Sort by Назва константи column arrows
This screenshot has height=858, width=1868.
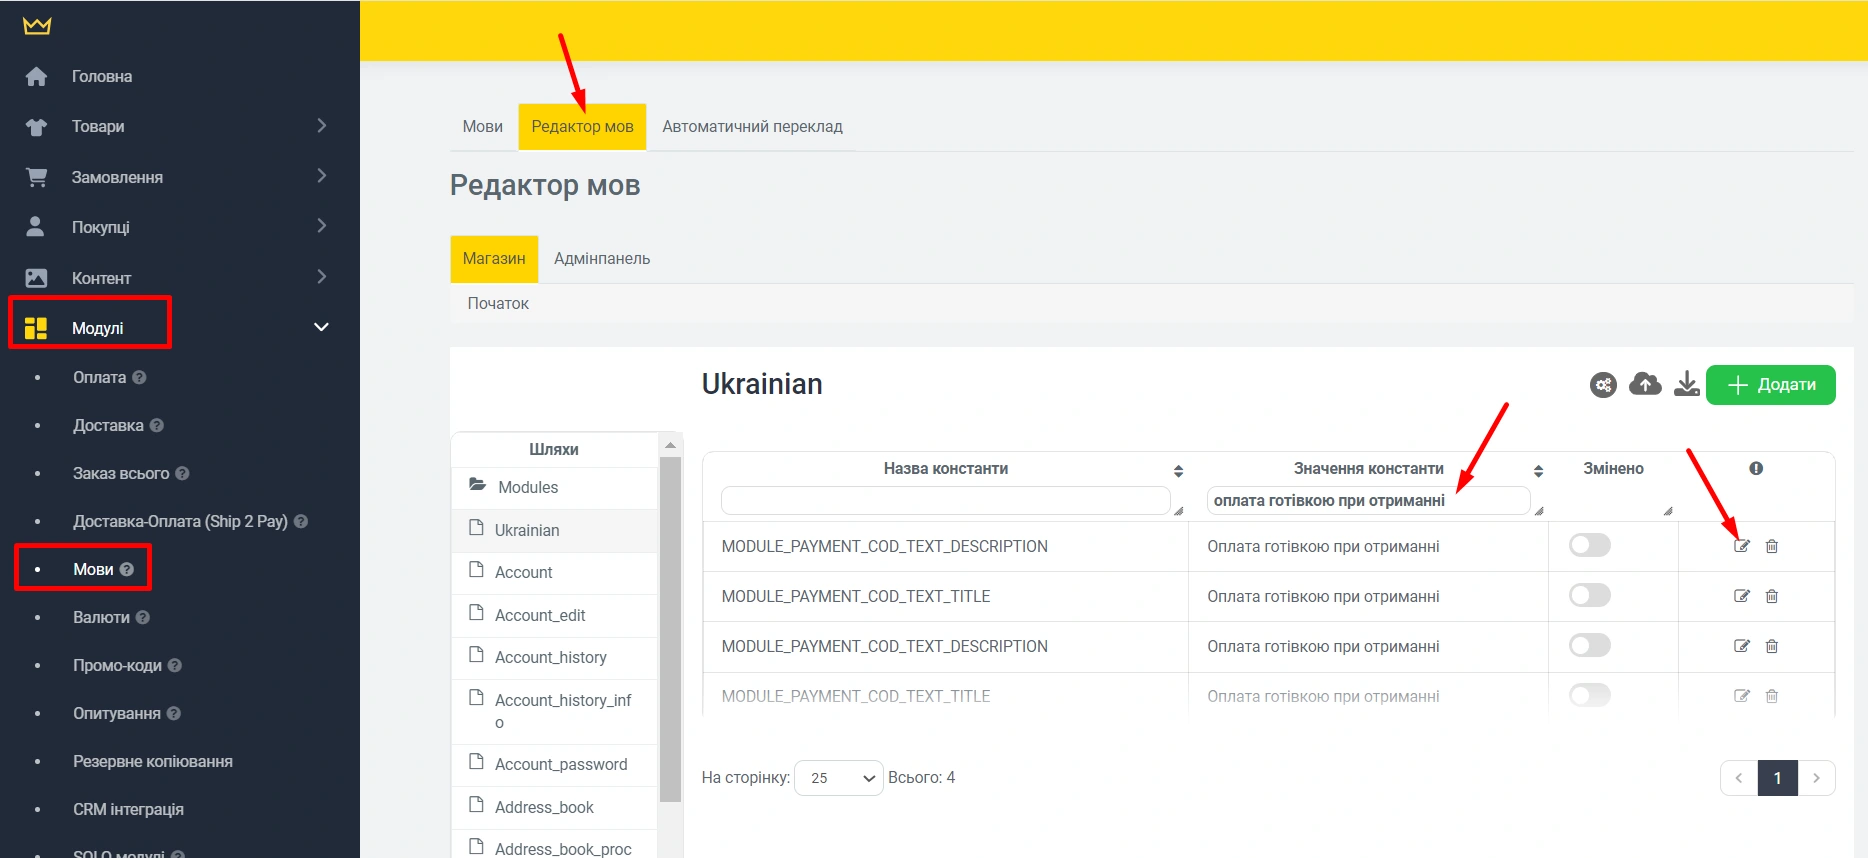click(1178, 471)
